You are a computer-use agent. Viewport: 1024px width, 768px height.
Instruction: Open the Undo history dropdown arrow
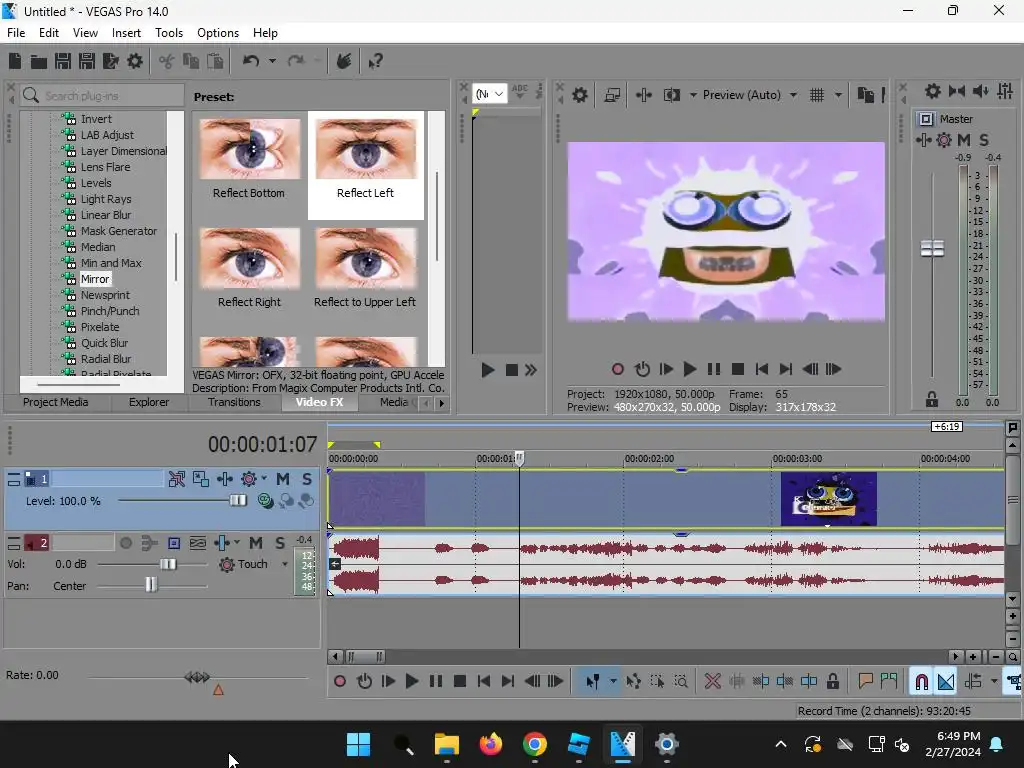click(x=272, y=61)
